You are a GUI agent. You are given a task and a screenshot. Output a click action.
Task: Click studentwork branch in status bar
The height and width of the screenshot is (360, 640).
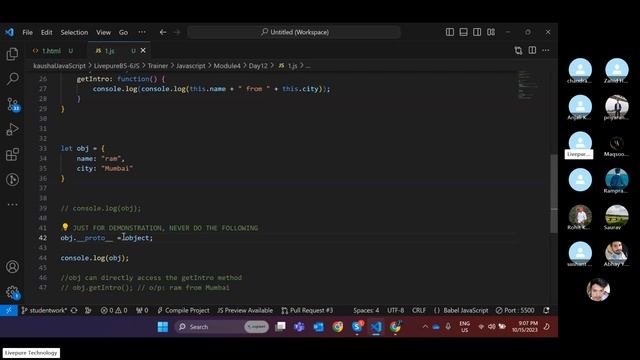coord(44,311)
